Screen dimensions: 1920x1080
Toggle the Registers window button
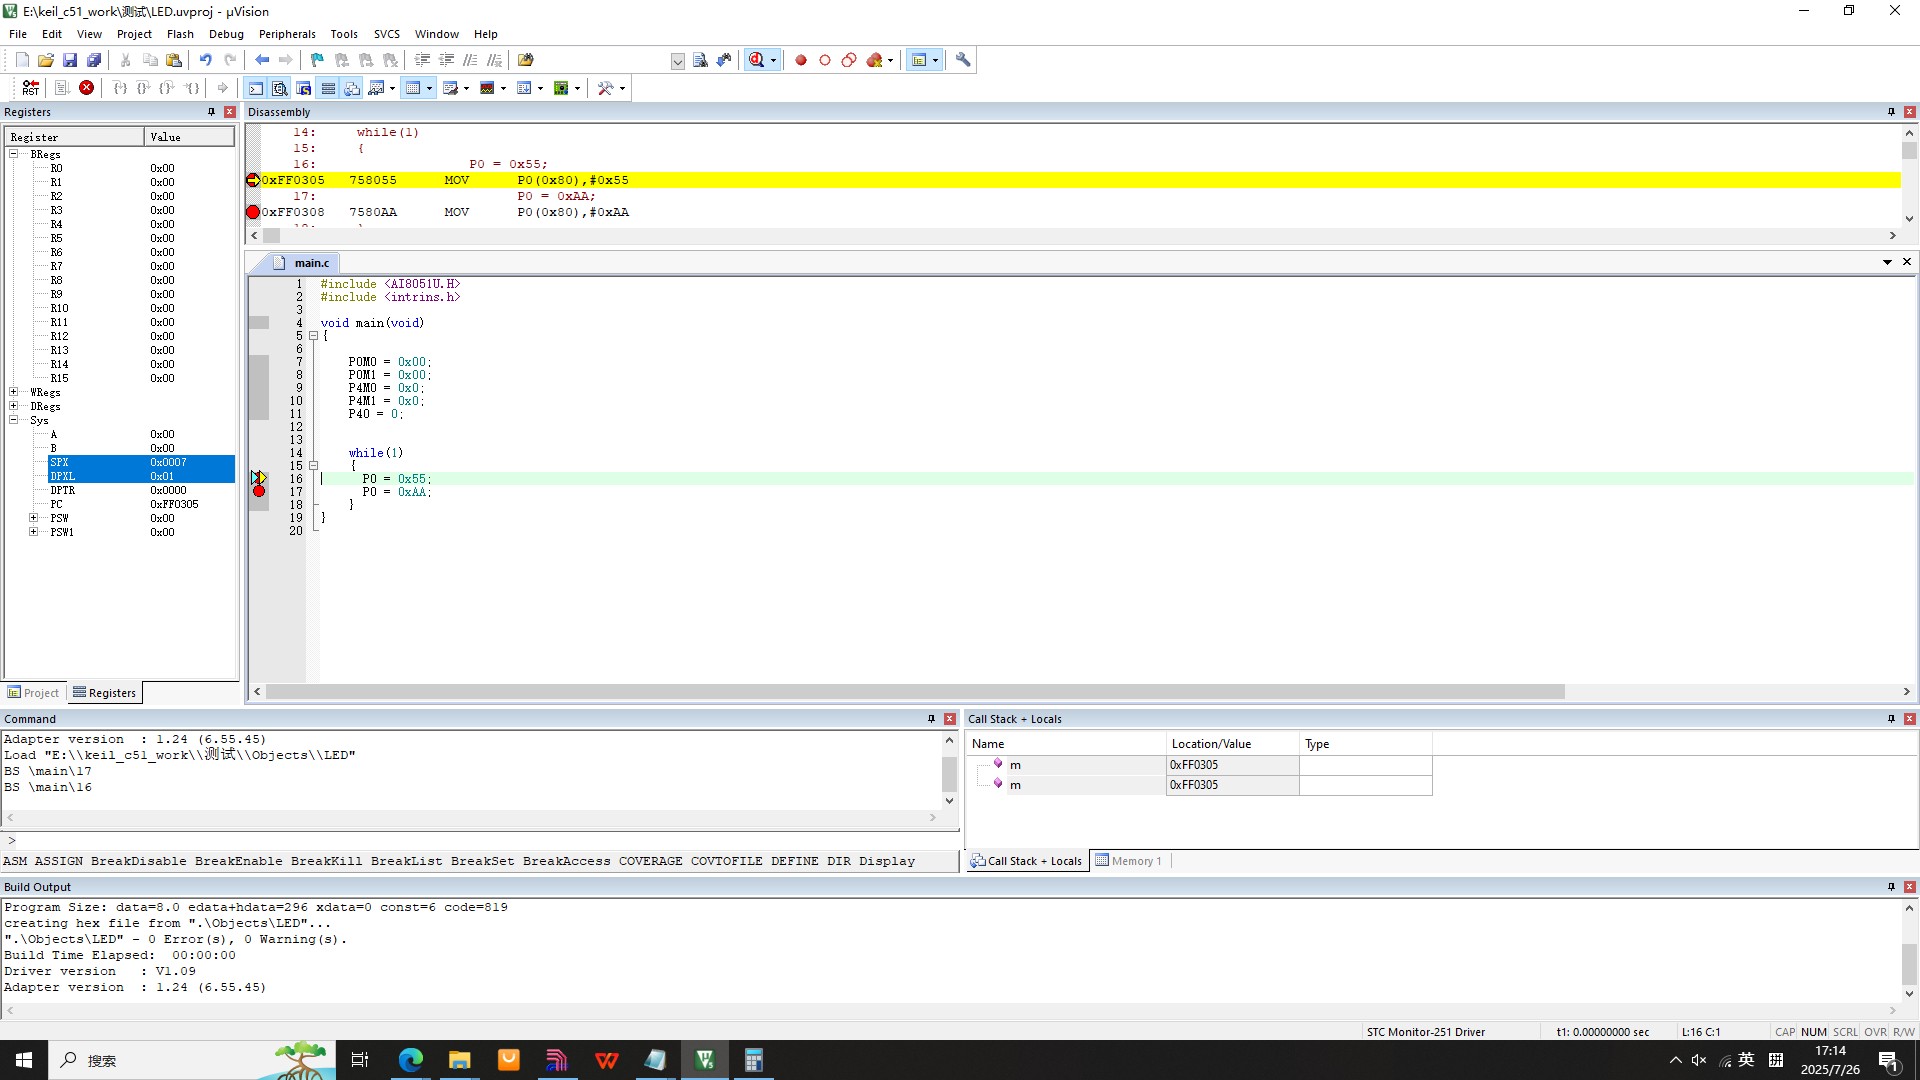(328, 88)
